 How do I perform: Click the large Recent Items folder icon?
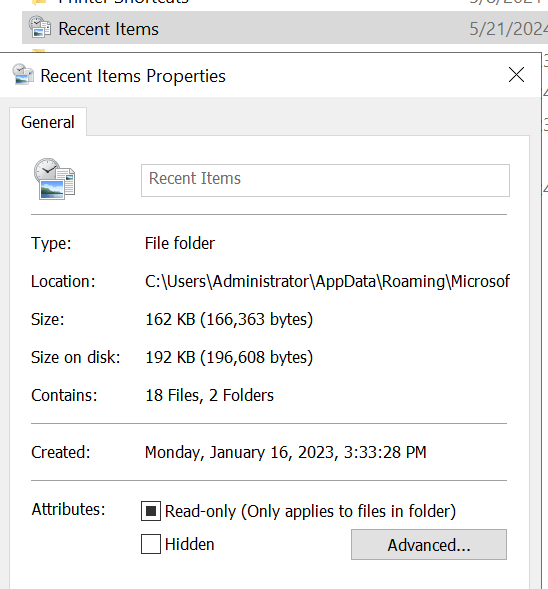click(x=55, y=179)
